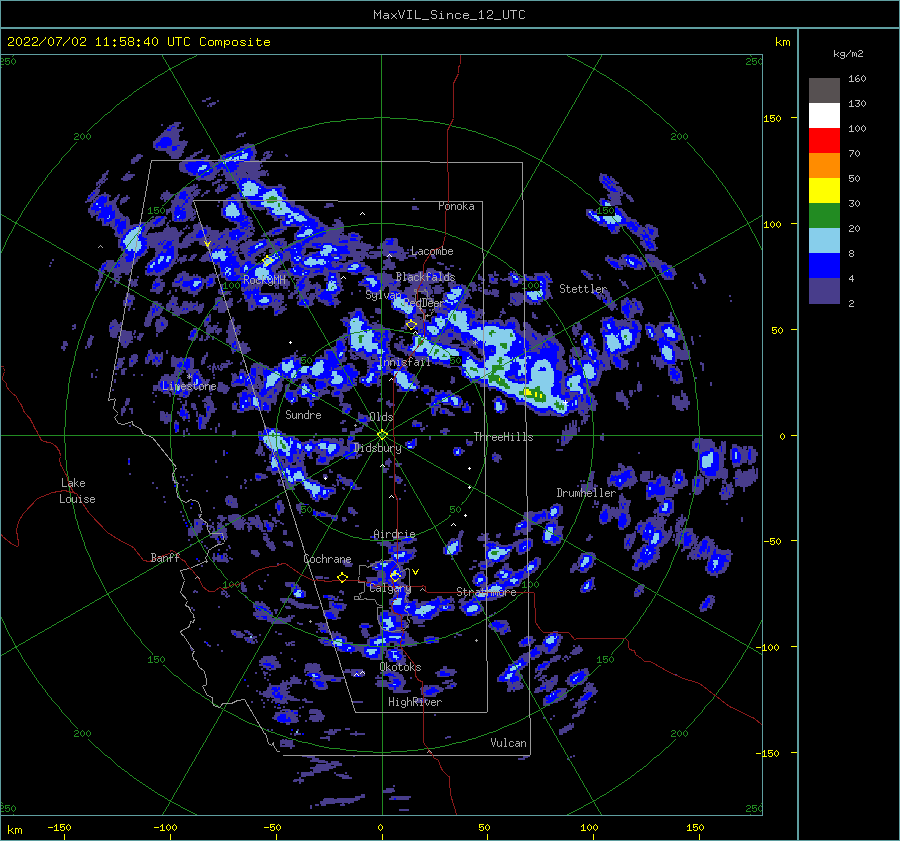This screenshot has width=900, height=841.
Task: Click the Okotoks town label
Action: coord(400,667)
